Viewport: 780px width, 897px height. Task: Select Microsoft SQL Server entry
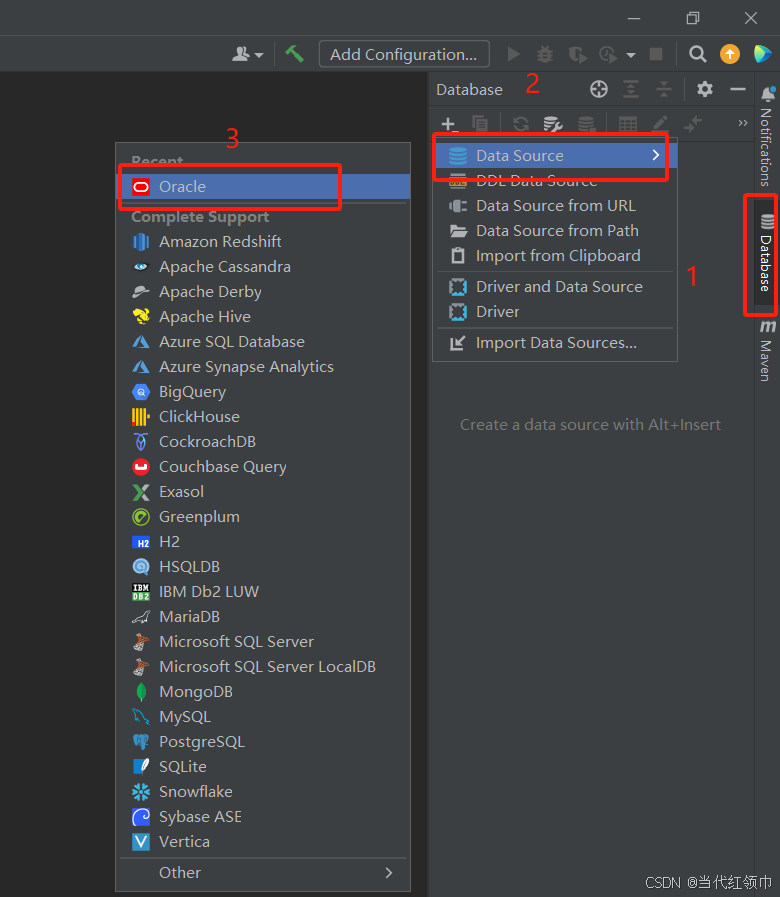tap(265, 642)
